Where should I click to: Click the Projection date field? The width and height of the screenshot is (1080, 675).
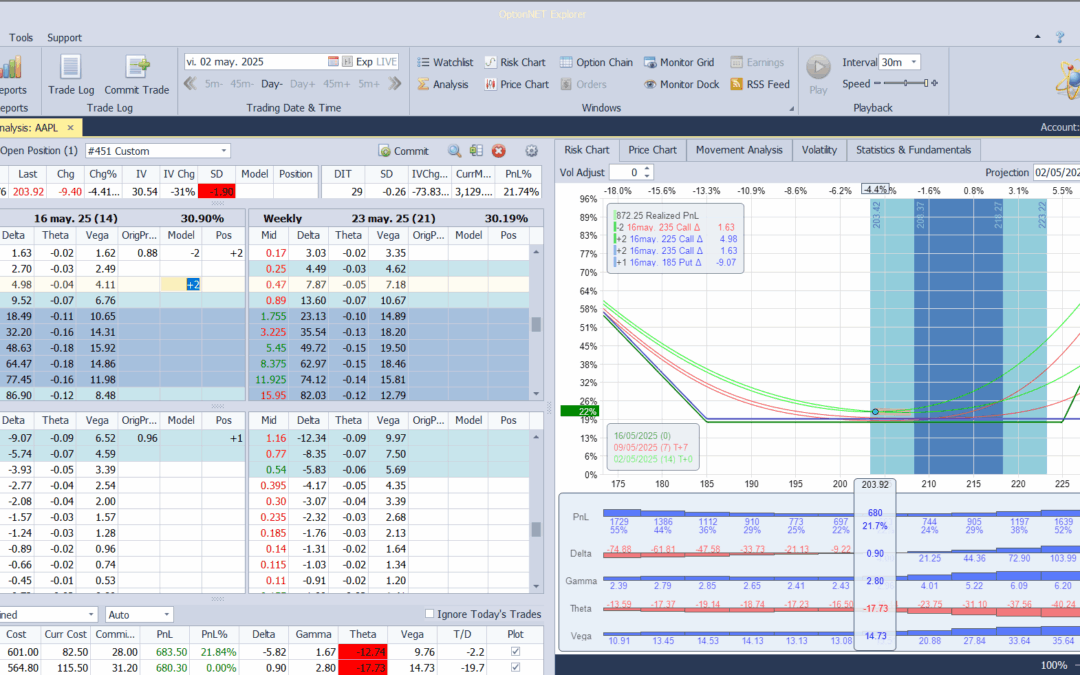[1056, 172]
